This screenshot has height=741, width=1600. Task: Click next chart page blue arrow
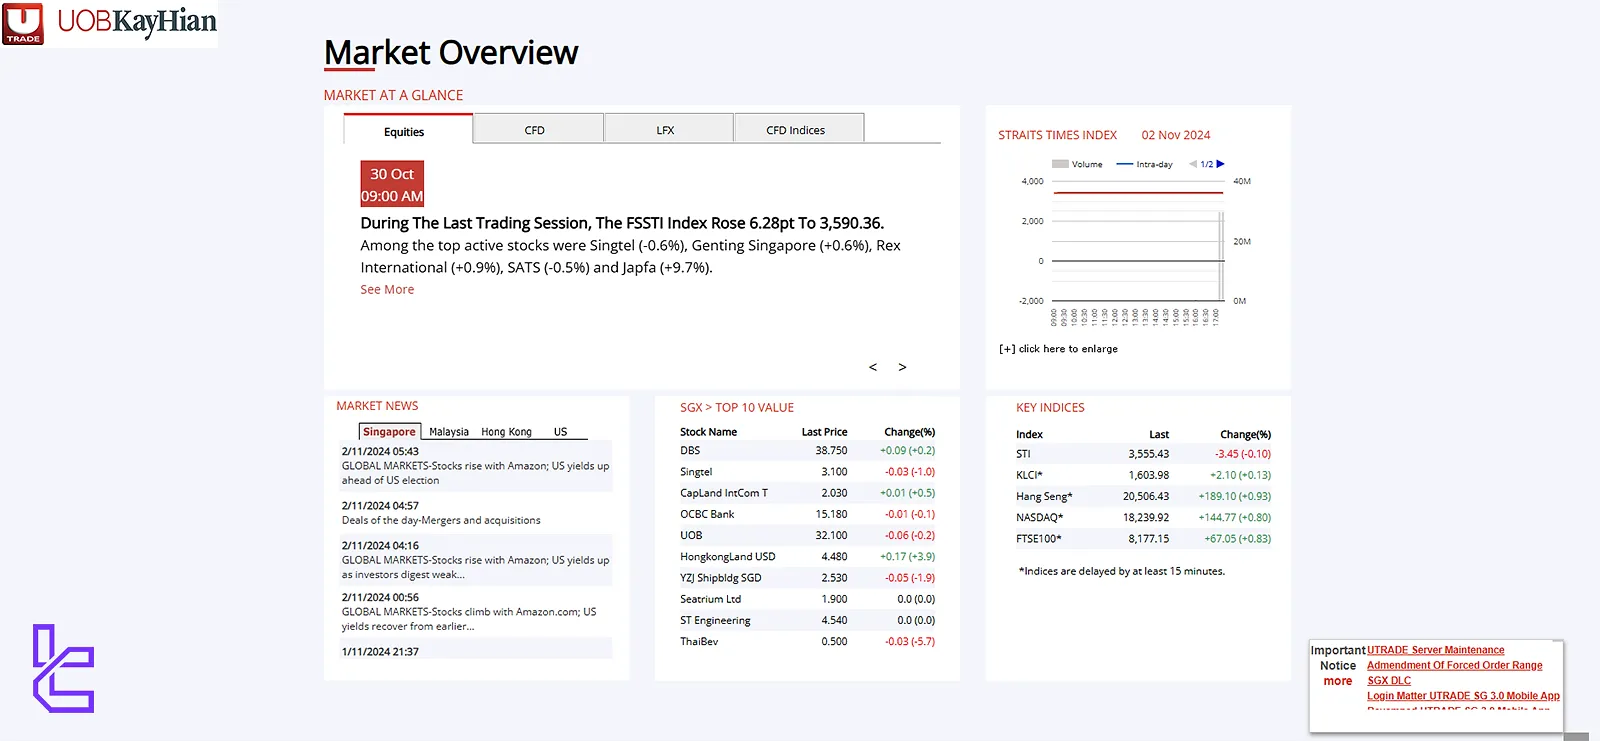click(x=1220, y=164)
